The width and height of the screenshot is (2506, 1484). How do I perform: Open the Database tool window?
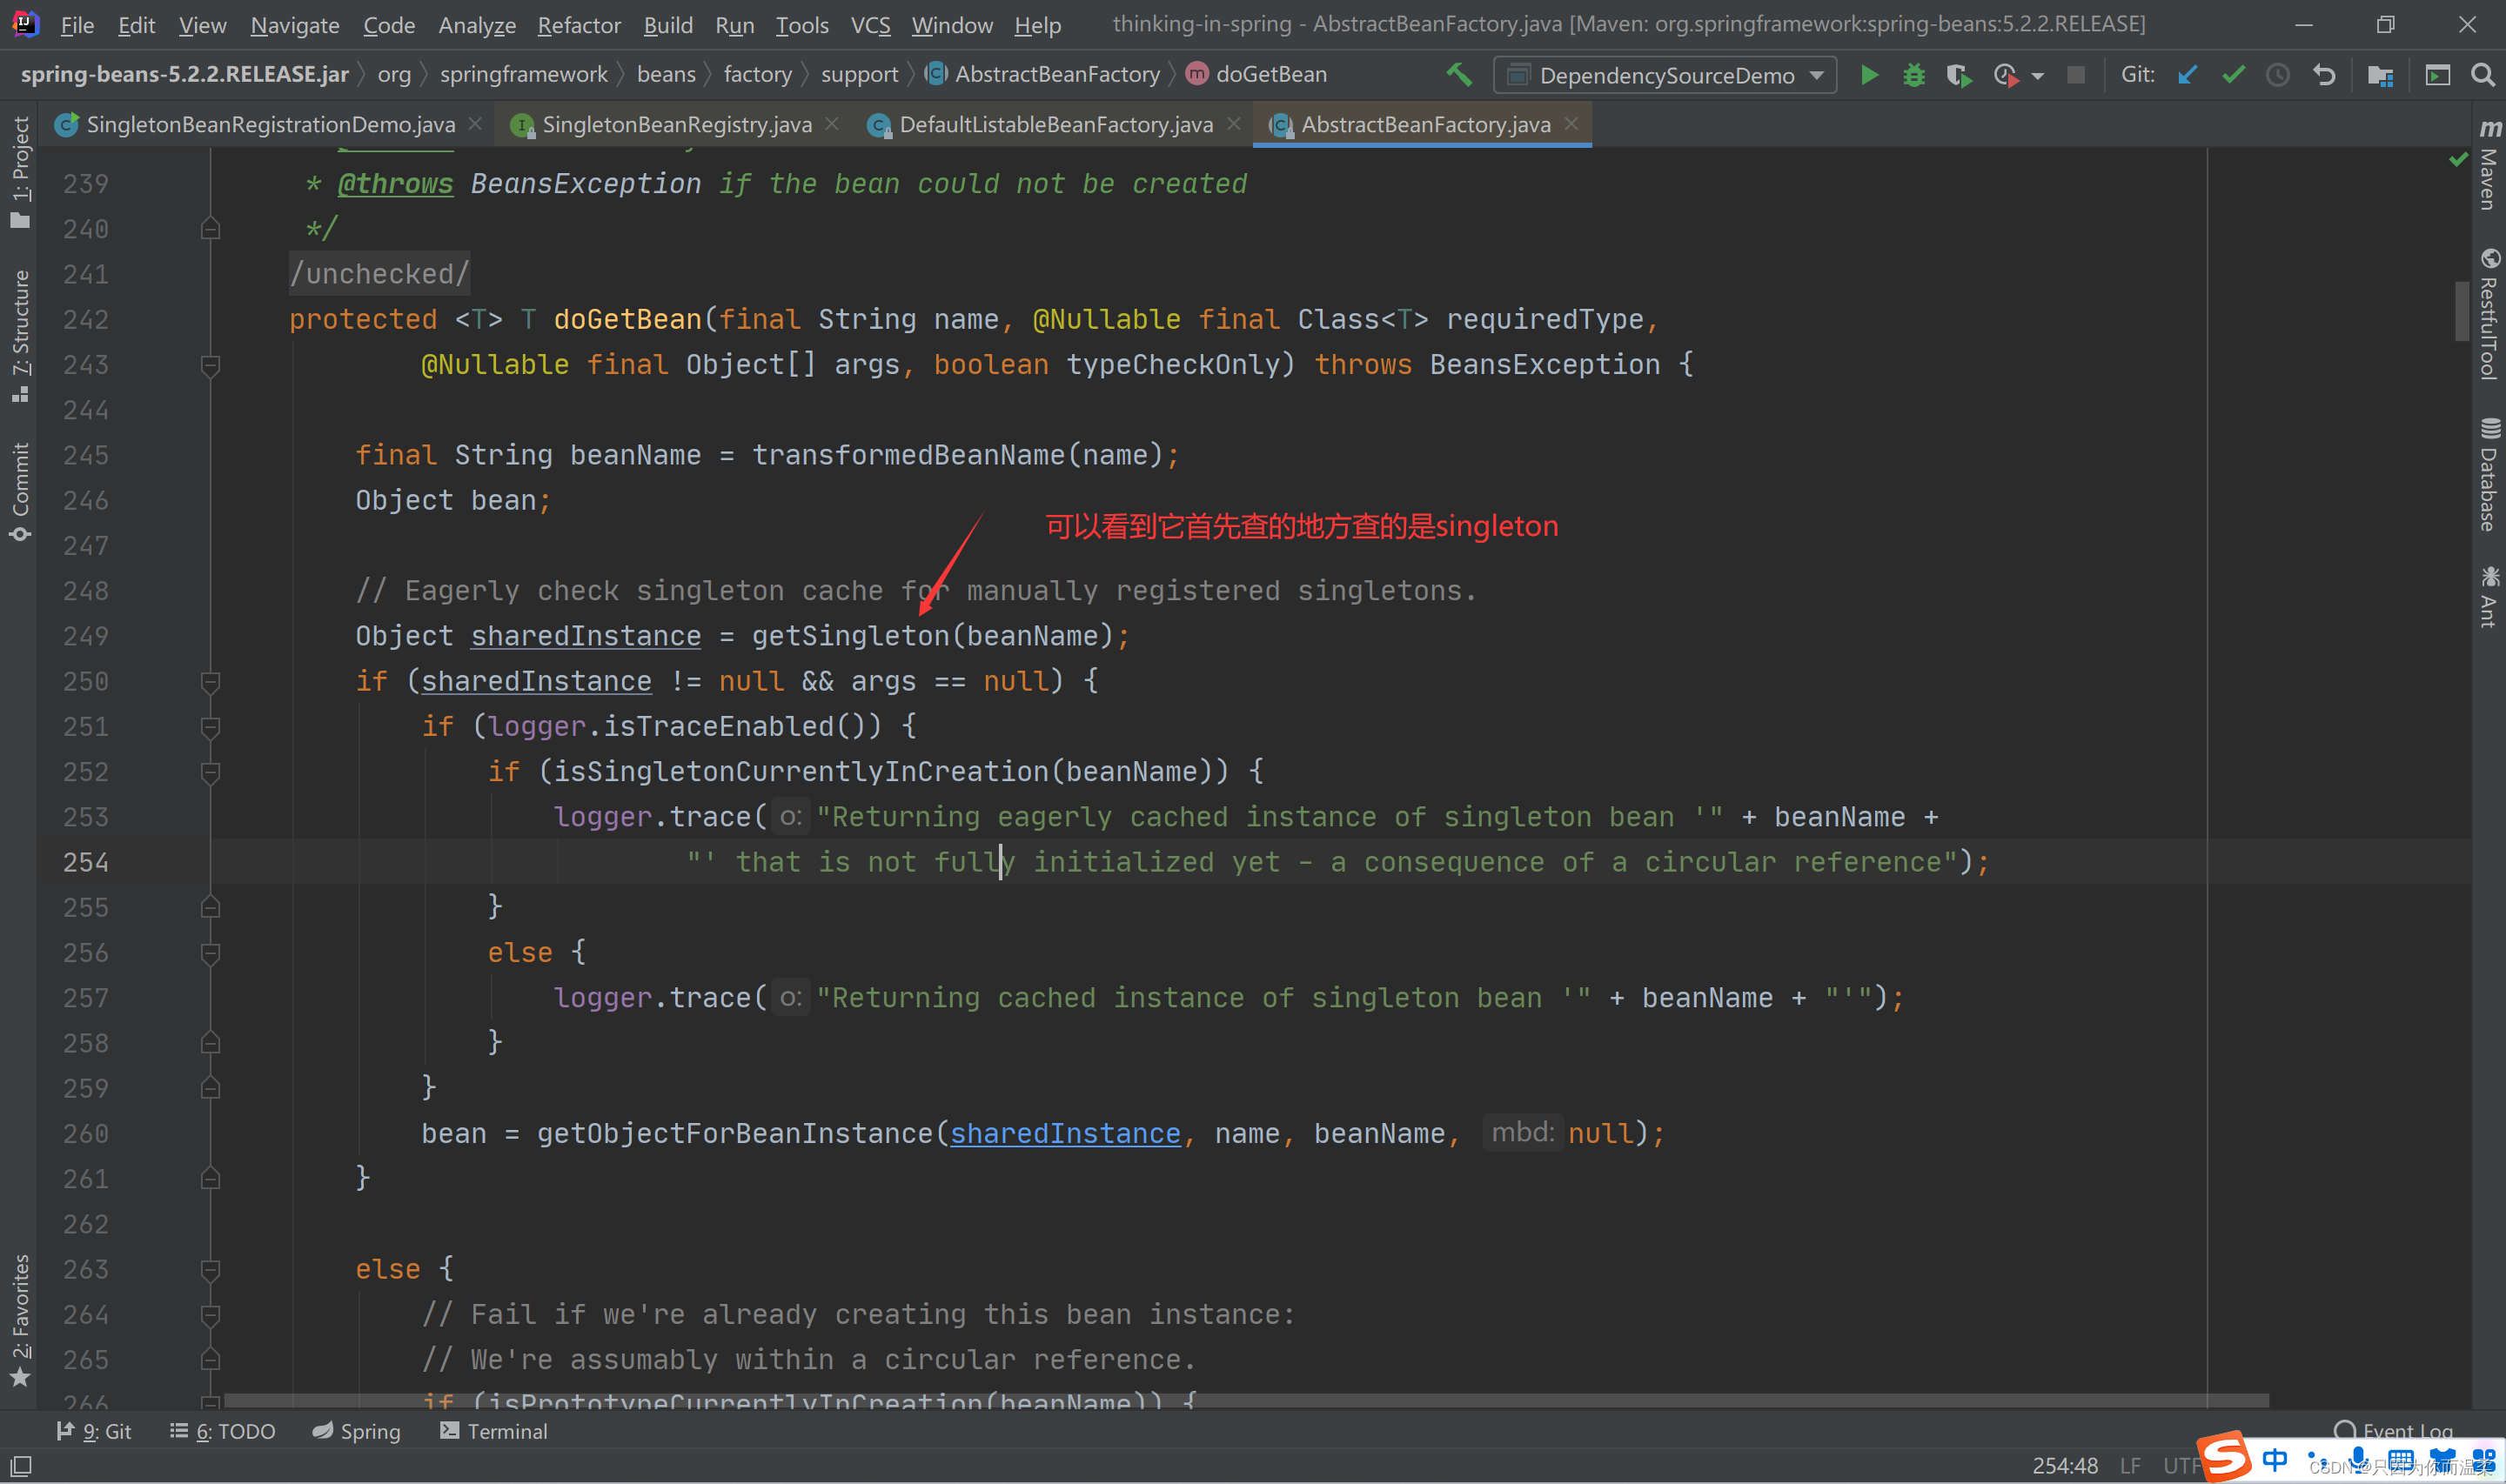(2489, 475)
